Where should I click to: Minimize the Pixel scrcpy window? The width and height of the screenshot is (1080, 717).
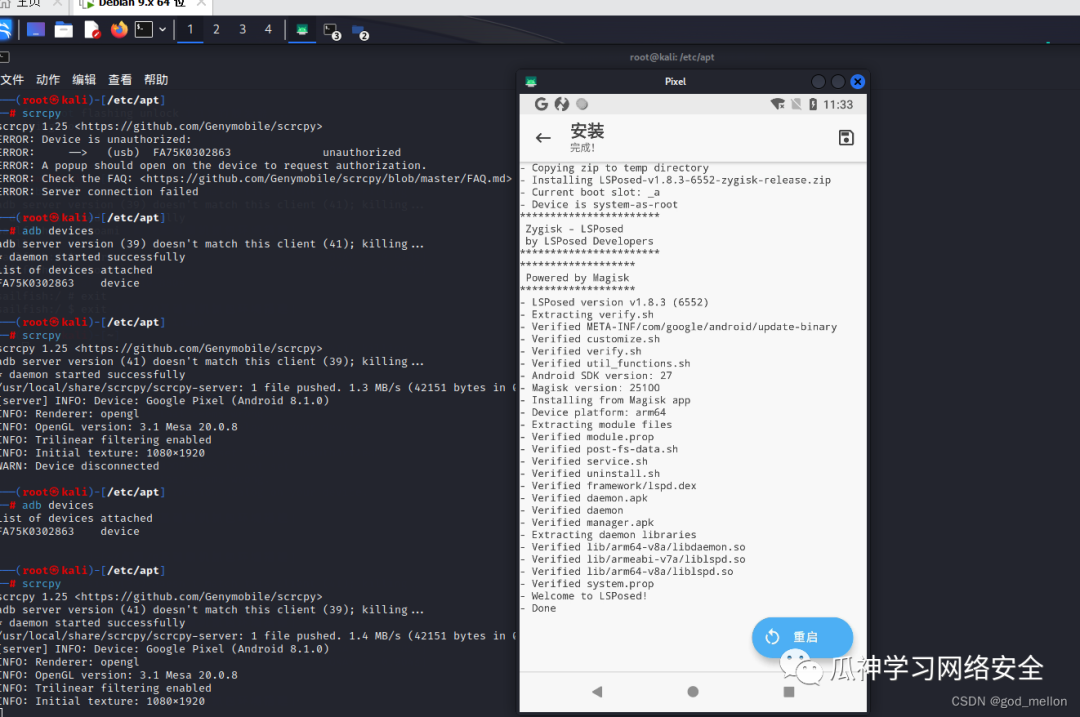pyautogui.click(x=818, y=81)
